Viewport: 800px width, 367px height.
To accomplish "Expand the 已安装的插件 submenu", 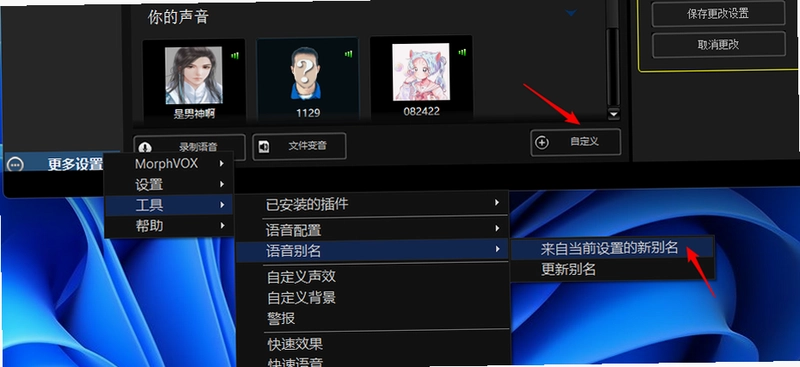I will tap(372, 204).
